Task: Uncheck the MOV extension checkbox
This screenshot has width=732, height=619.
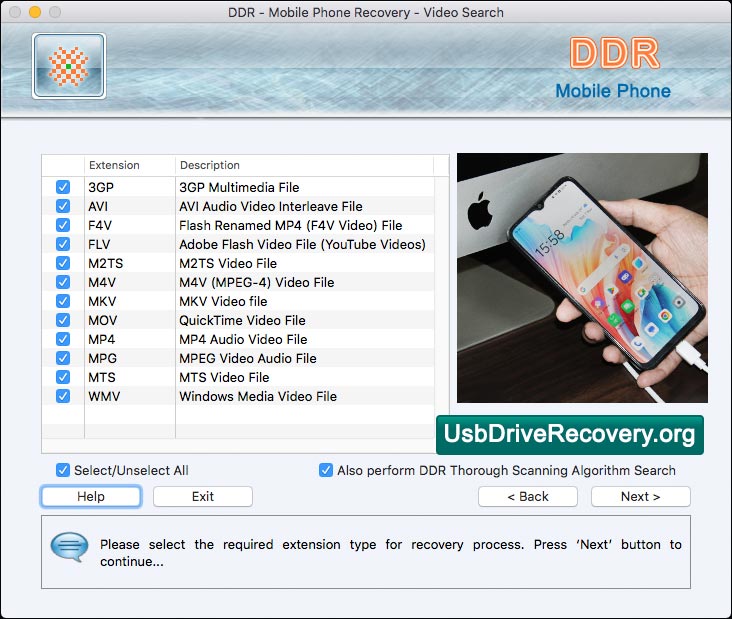Action: coord(63,320)
